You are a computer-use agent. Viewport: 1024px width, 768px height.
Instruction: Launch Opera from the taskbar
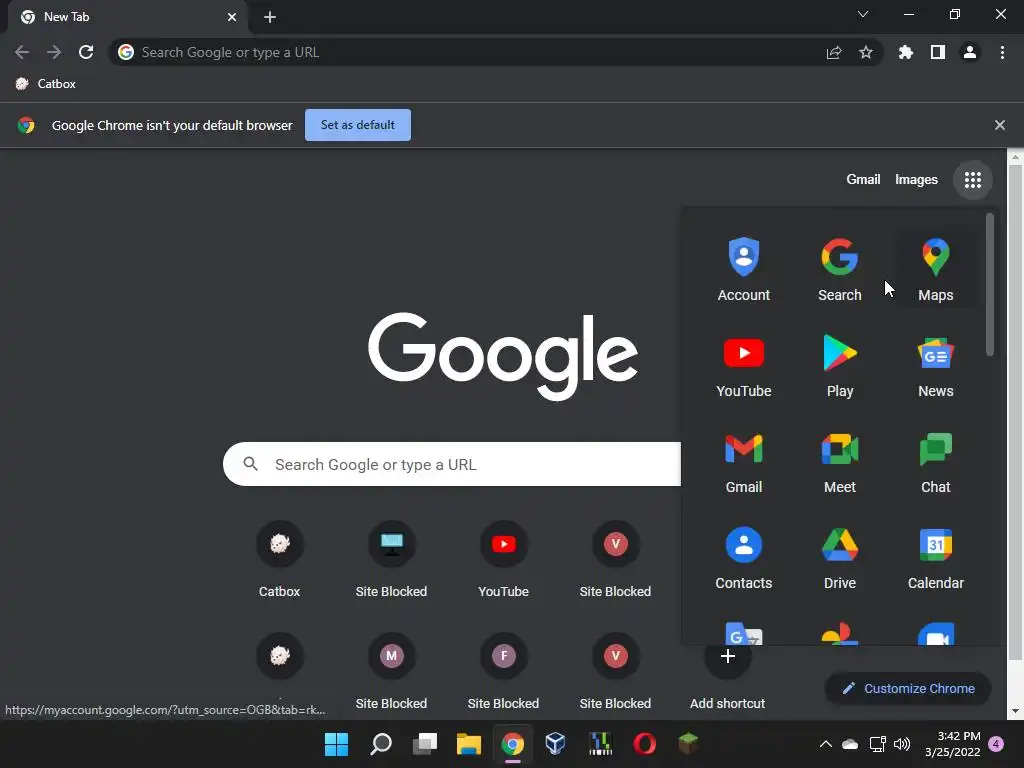click(644, 744)
